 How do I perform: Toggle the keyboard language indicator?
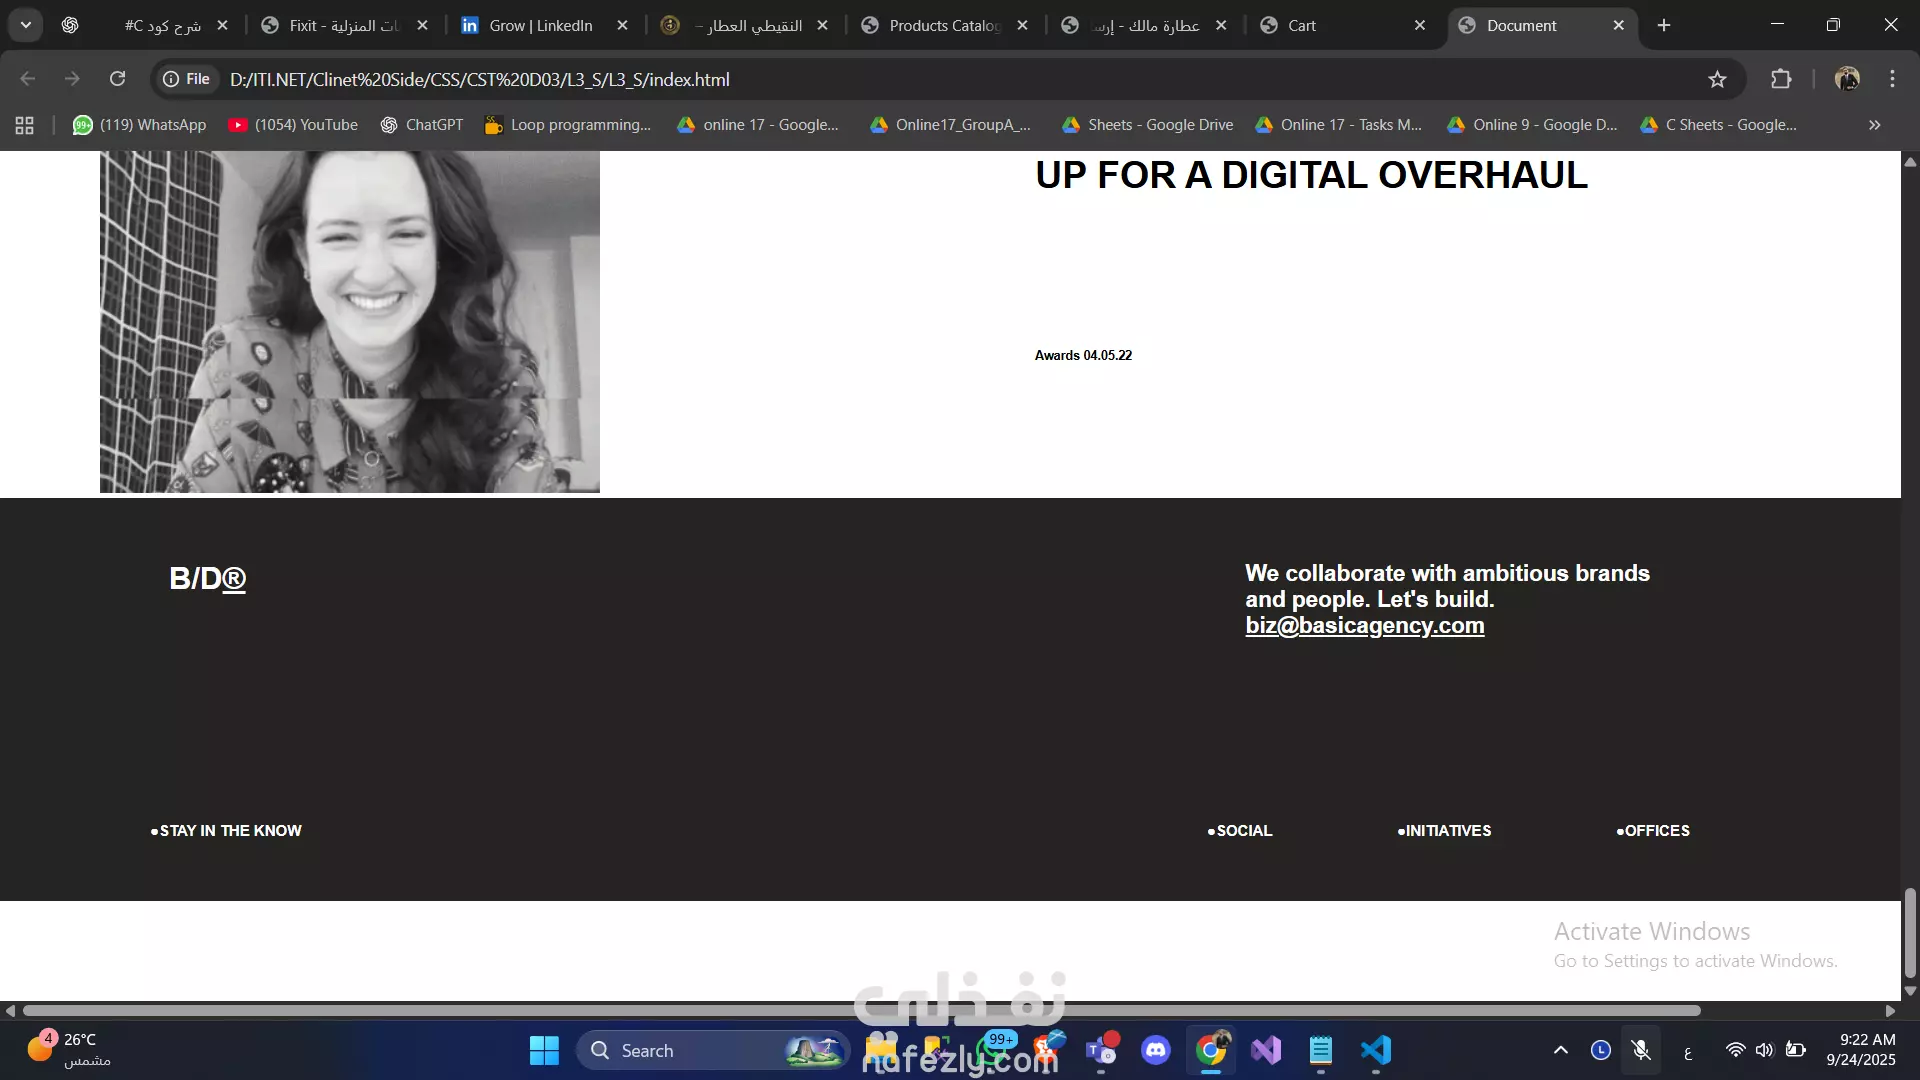click(1688, 1051)
